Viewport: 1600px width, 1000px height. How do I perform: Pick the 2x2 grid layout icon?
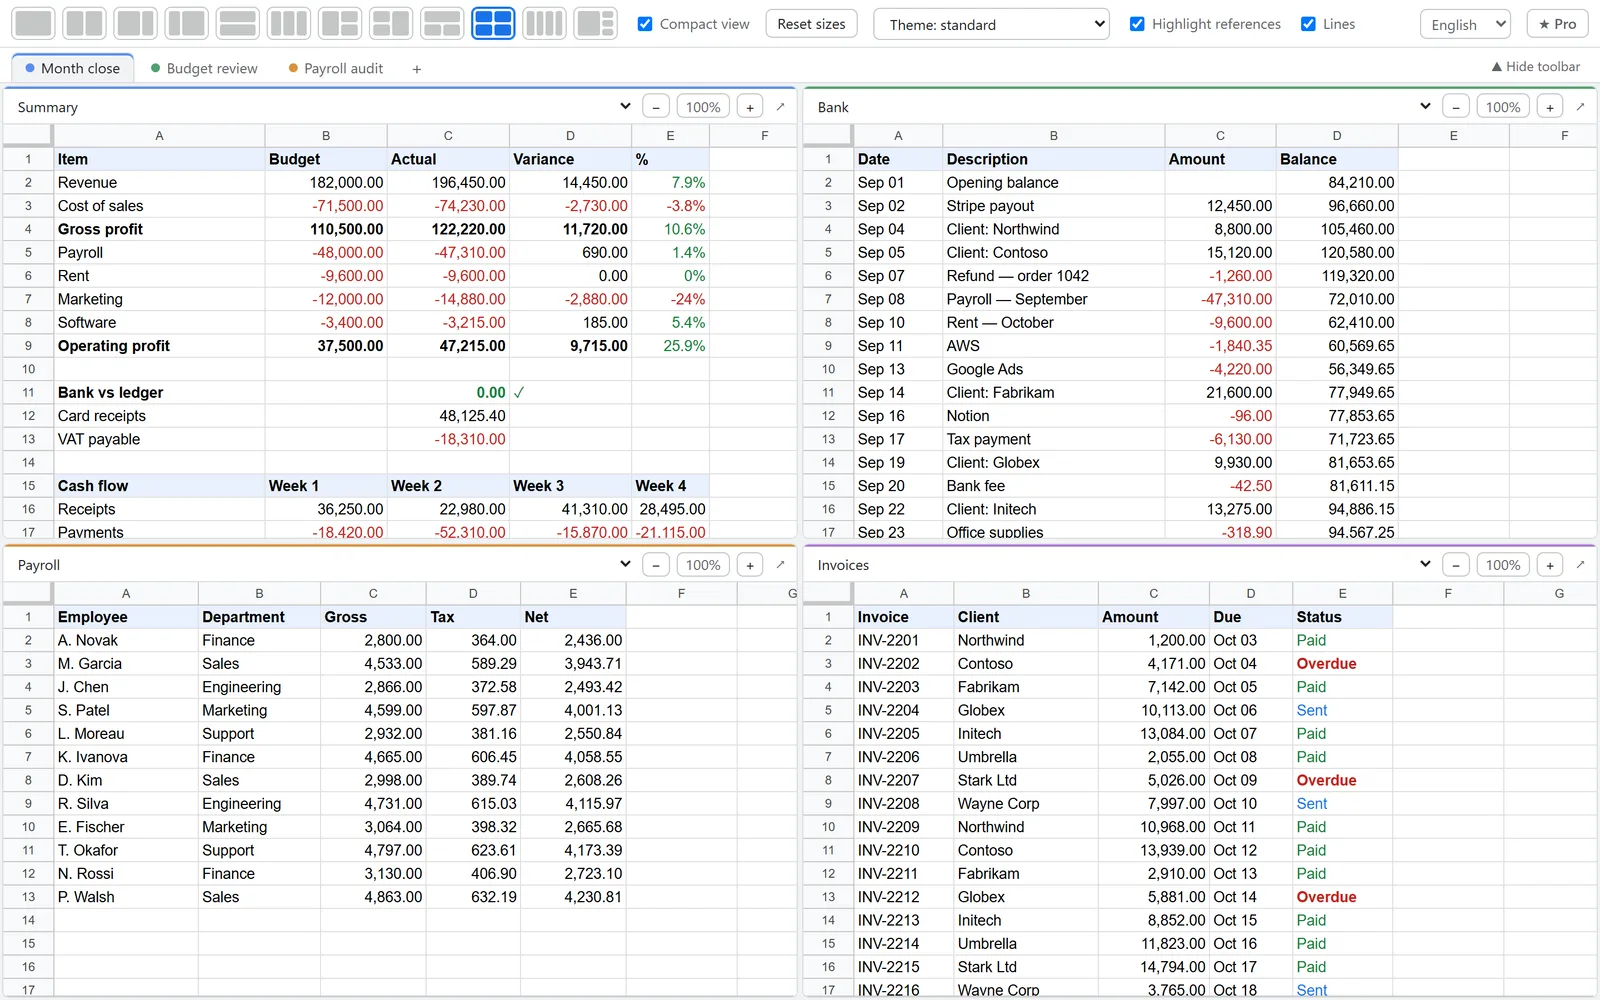(x=493, y=23)
